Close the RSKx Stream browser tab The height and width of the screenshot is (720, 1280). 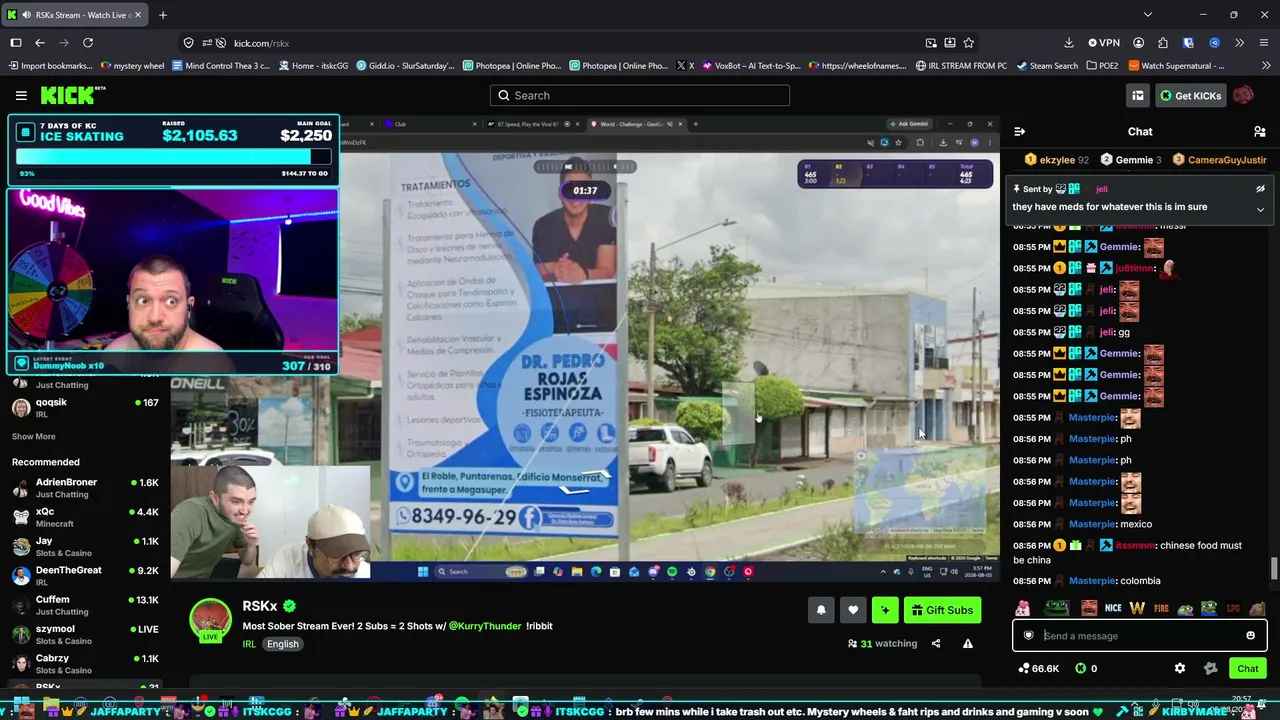138,15
